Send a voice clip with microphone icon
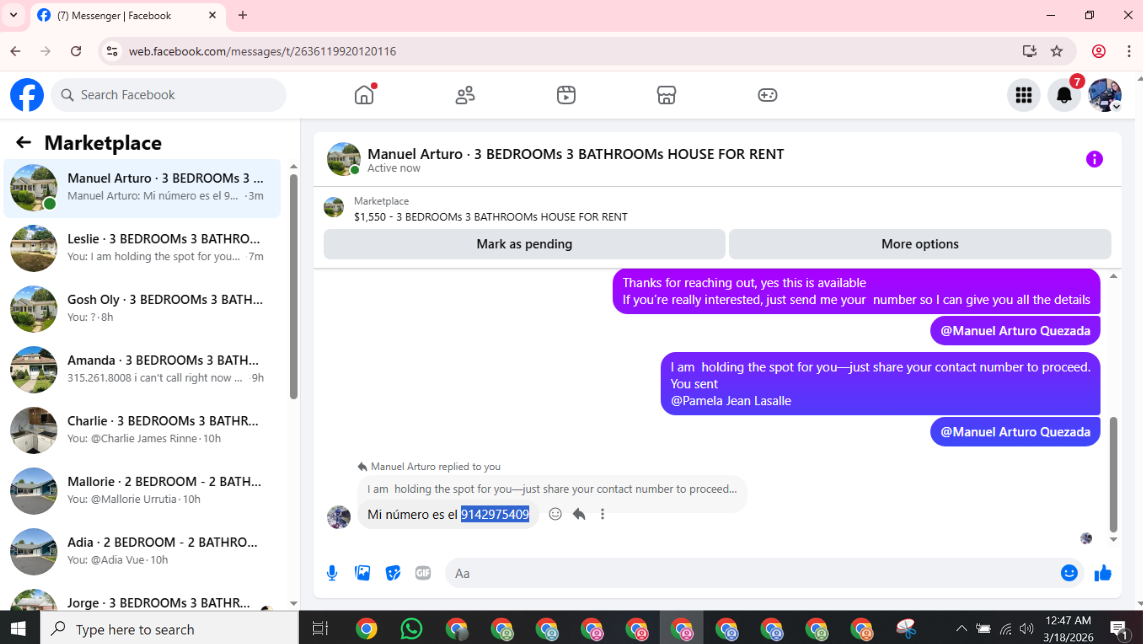 point(332,573)
